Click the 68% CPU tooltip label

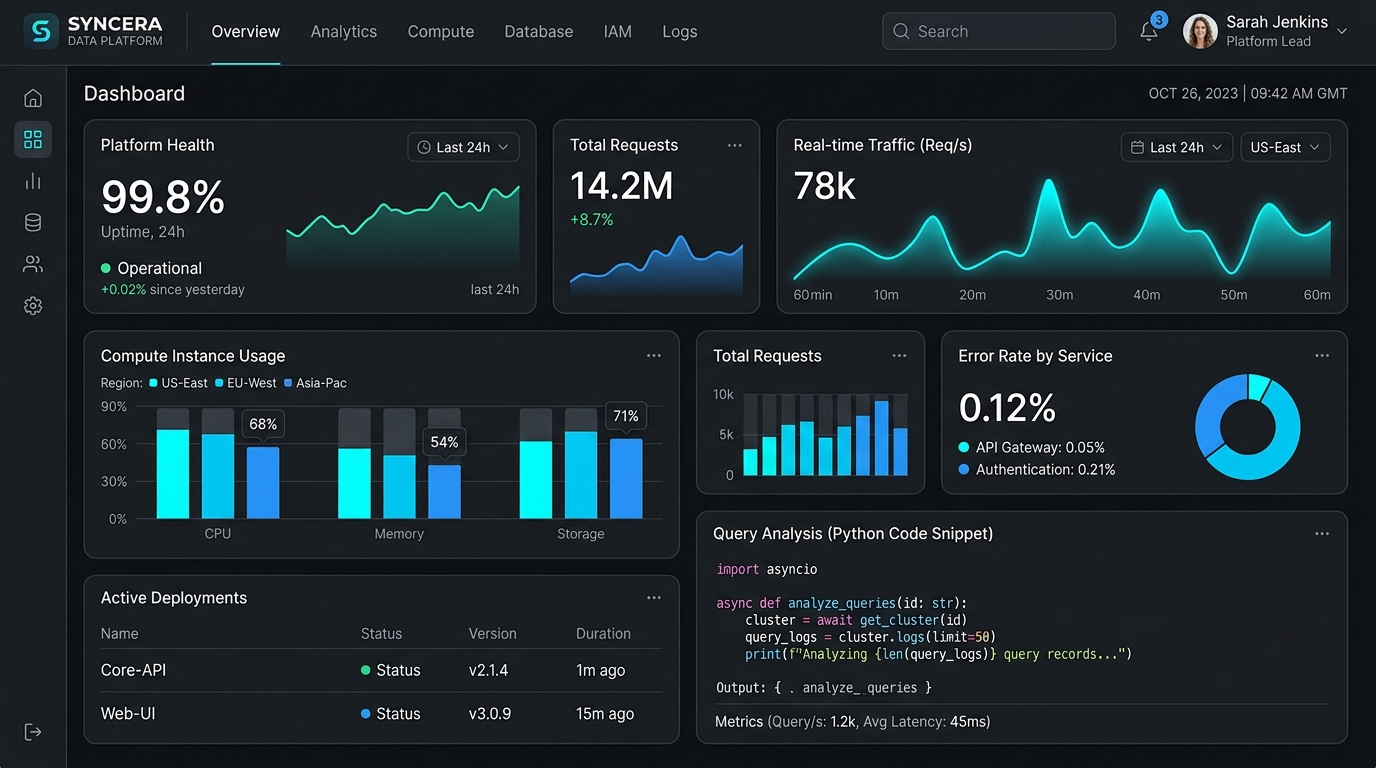click(263, 424)
